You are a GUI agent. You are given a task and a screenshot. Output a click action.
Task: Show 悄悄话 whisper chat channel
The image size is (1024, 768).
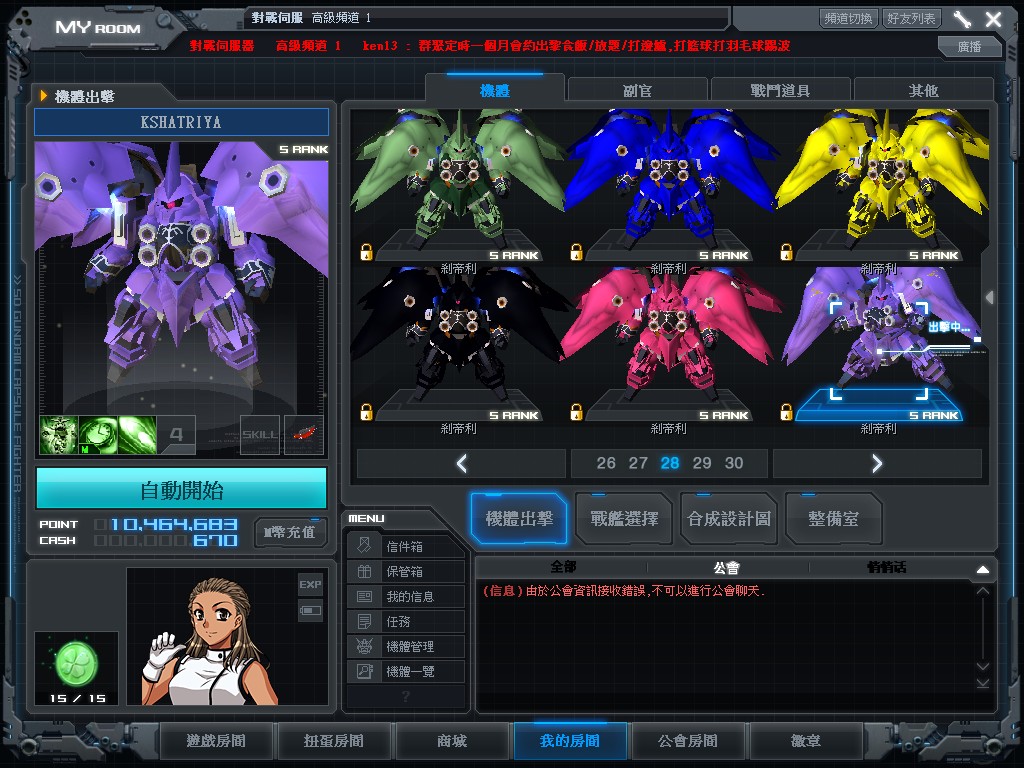click(x=887, y=567)
